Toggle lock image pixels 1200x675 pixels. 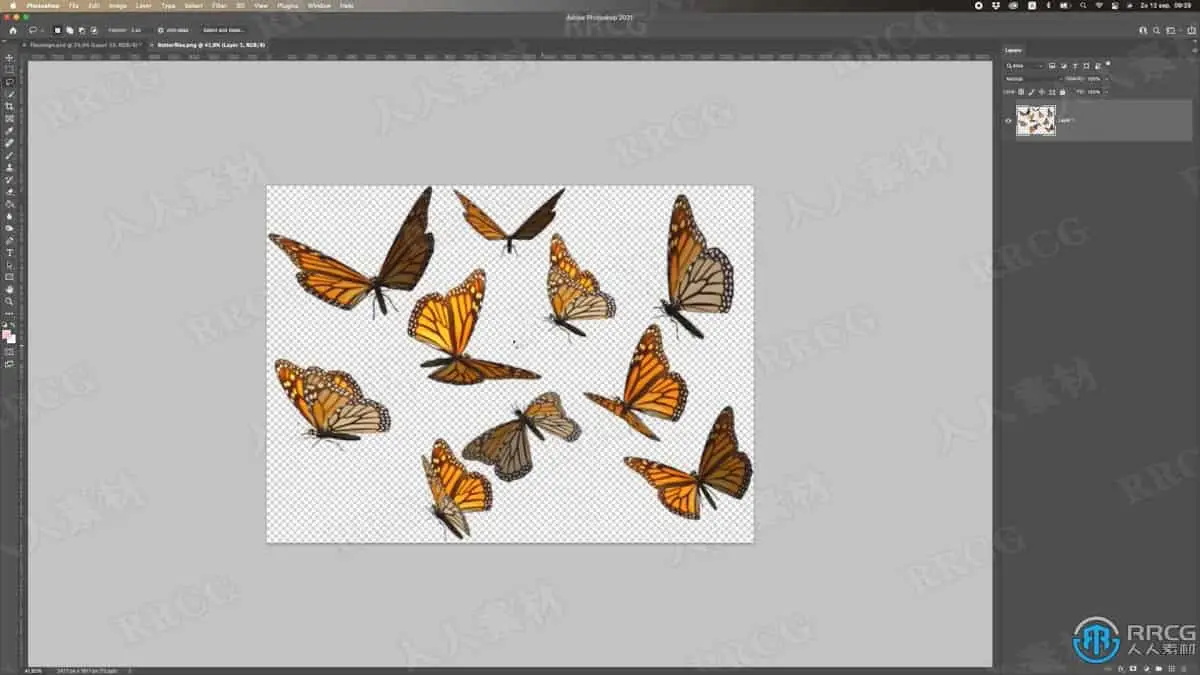pyautogui.click(x=1031, y=92)
